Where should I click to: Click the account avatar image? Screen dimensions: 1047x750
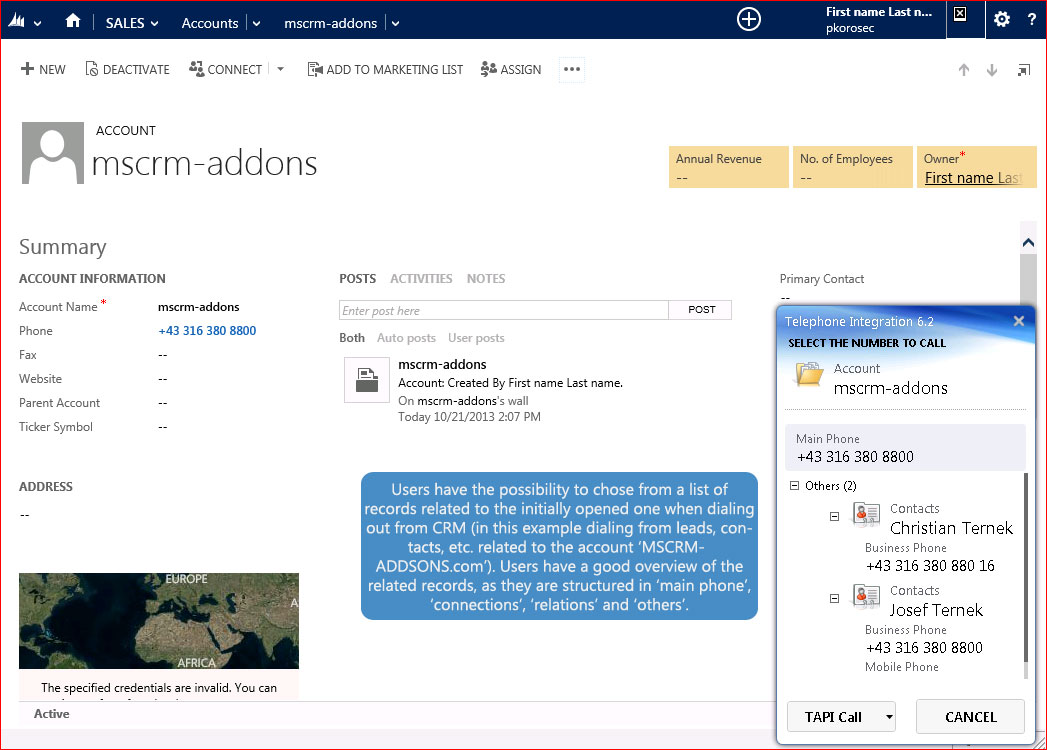tap(53, 153)
